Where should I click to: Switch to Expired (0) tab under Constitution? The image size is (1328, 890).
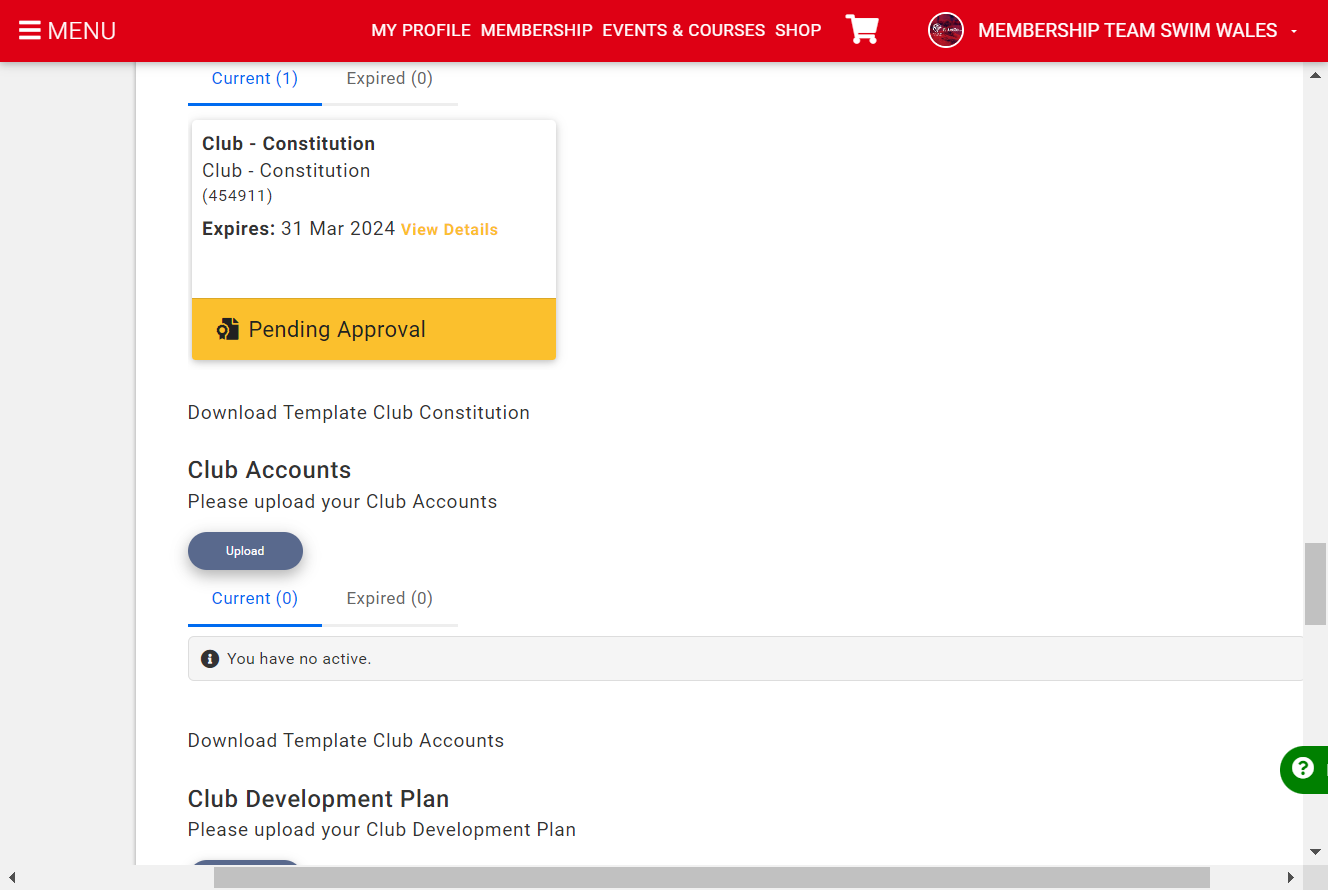(x=390, y=79)
